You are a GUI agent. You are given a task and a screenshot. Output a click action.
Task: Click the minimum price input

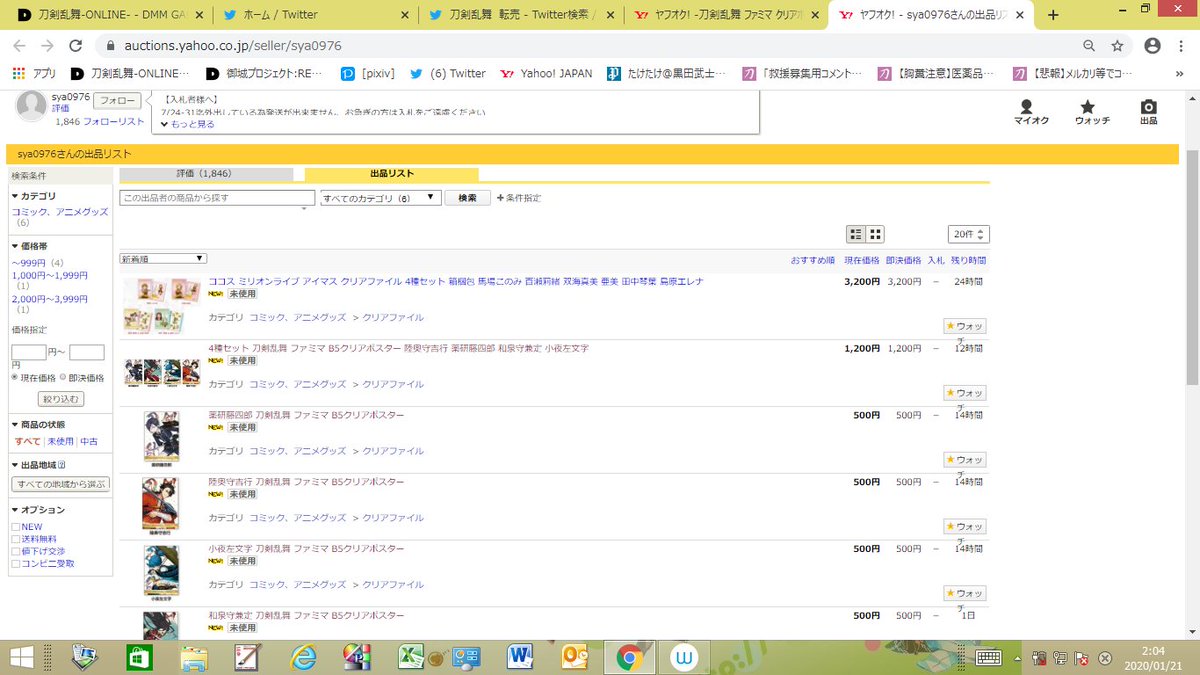coord(28,352)
